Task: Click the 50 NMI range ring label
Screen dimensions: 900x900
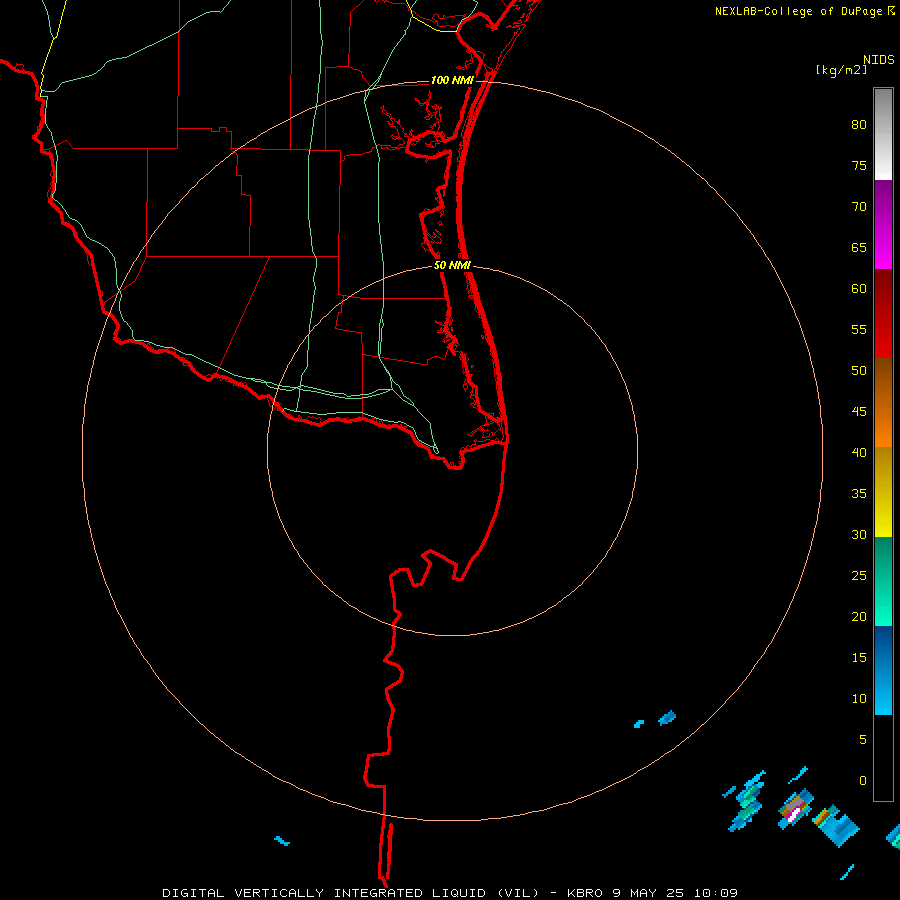Action: [x=452, y=265]
